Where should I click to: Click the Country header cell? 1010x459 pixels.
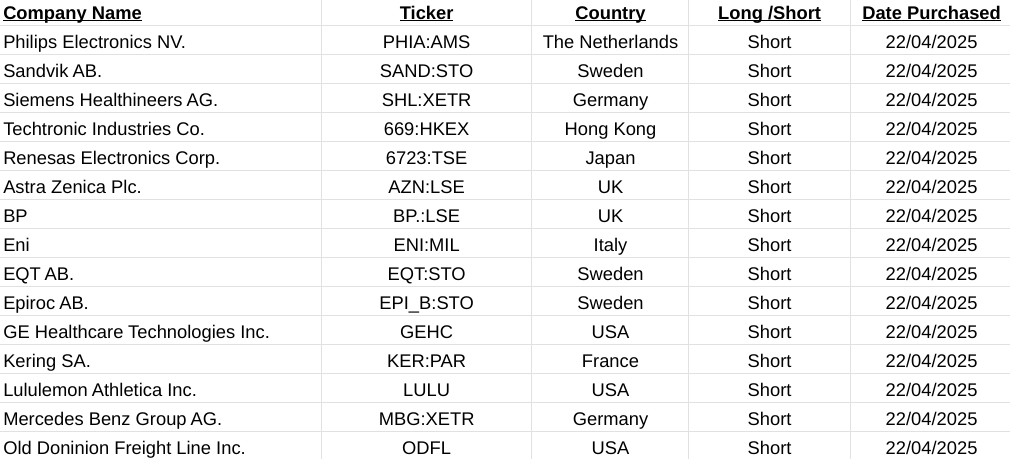pos(610,13)
